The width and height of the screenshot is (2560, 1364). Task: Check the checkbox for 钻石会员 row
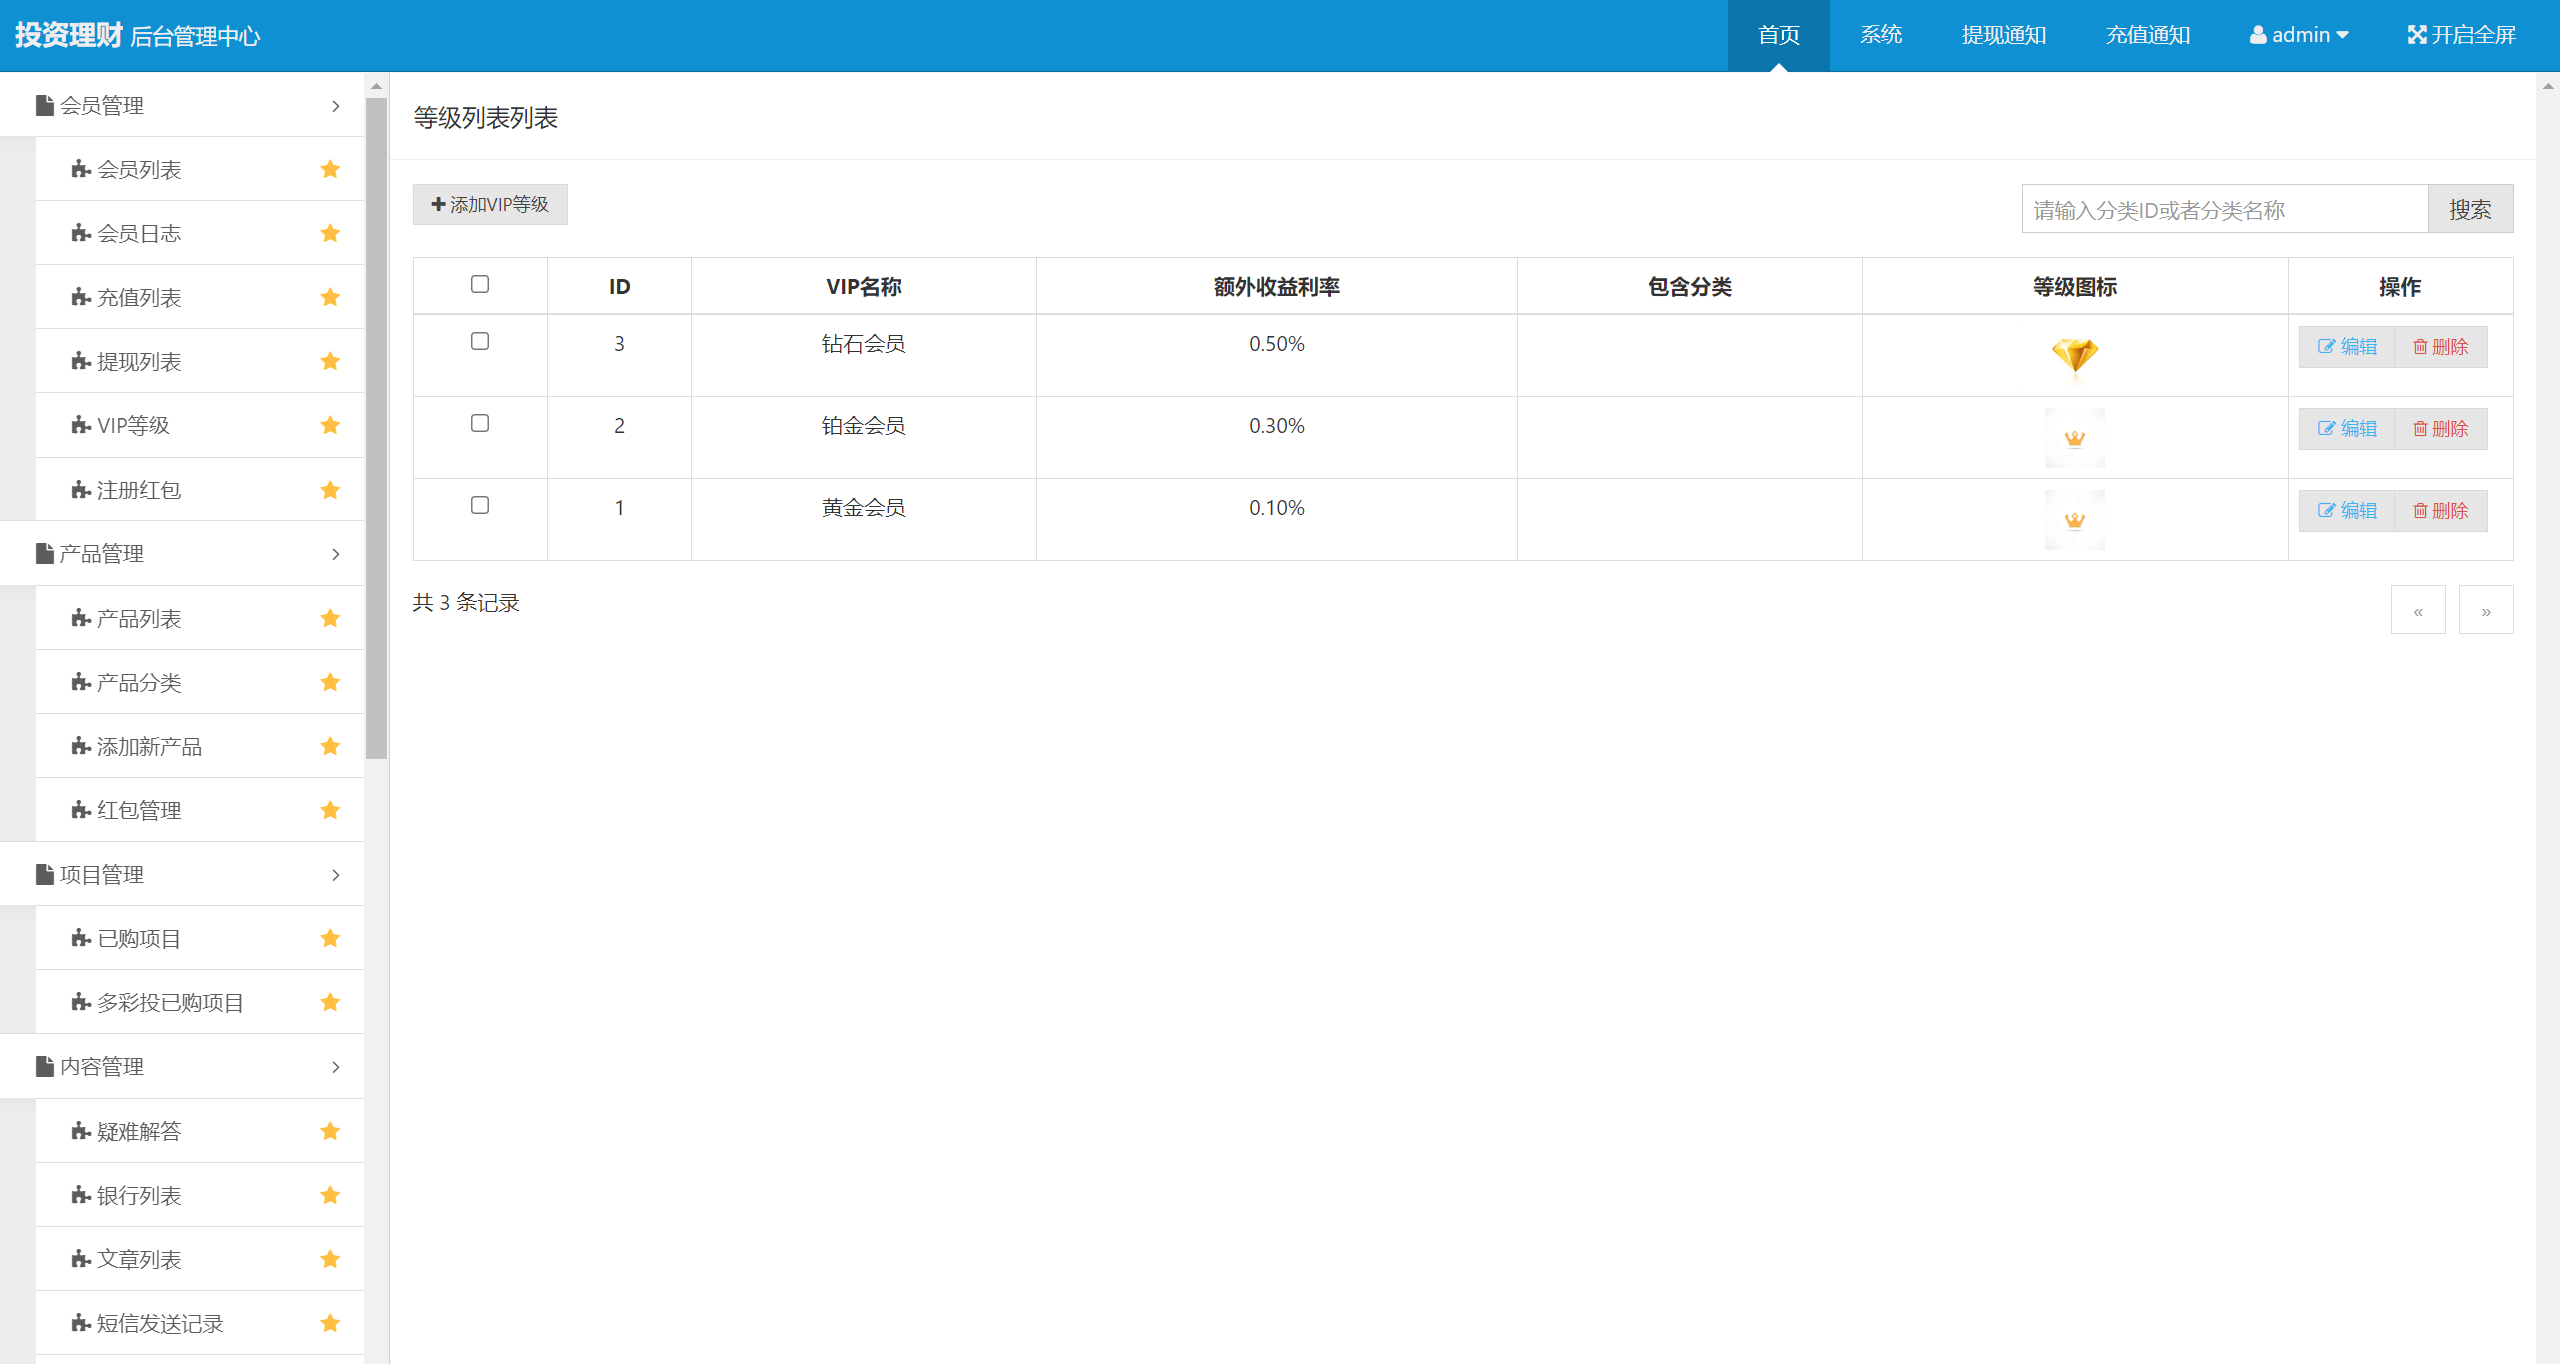[x=480, y=342]
